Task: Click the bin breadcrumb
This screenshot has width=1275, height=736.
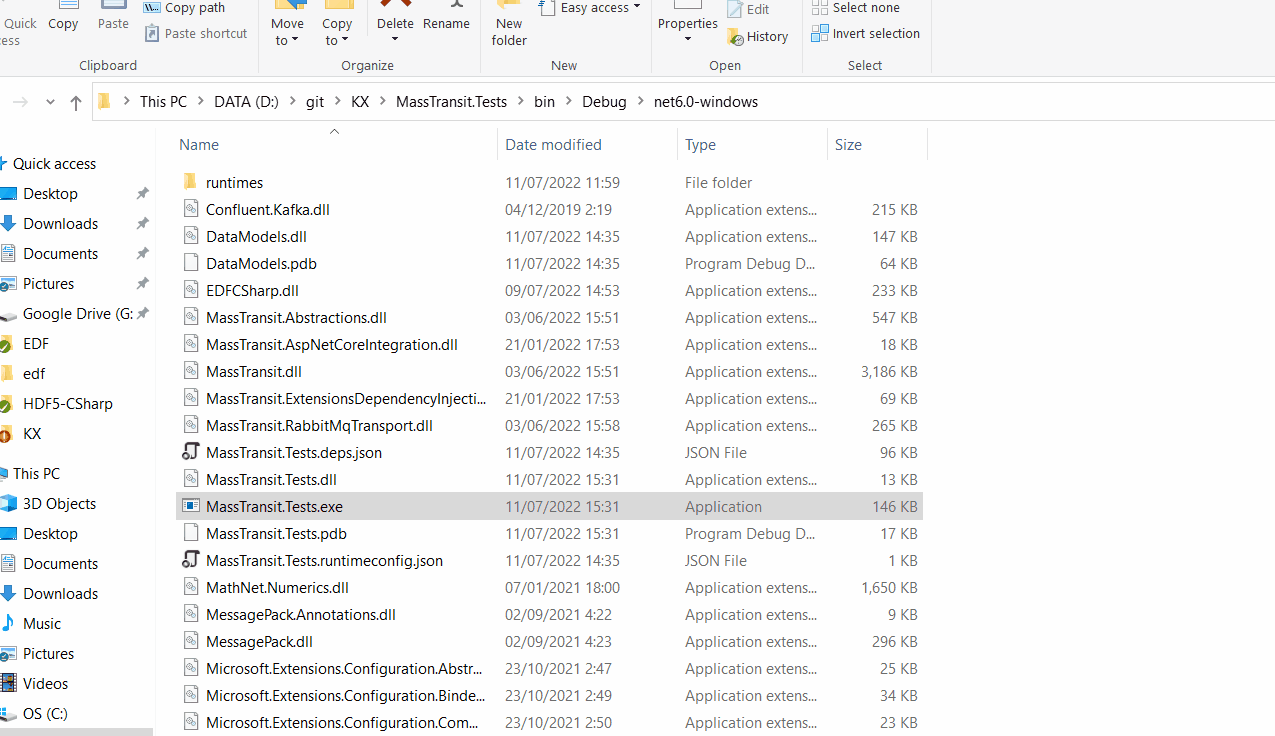Action: [544, 102]
